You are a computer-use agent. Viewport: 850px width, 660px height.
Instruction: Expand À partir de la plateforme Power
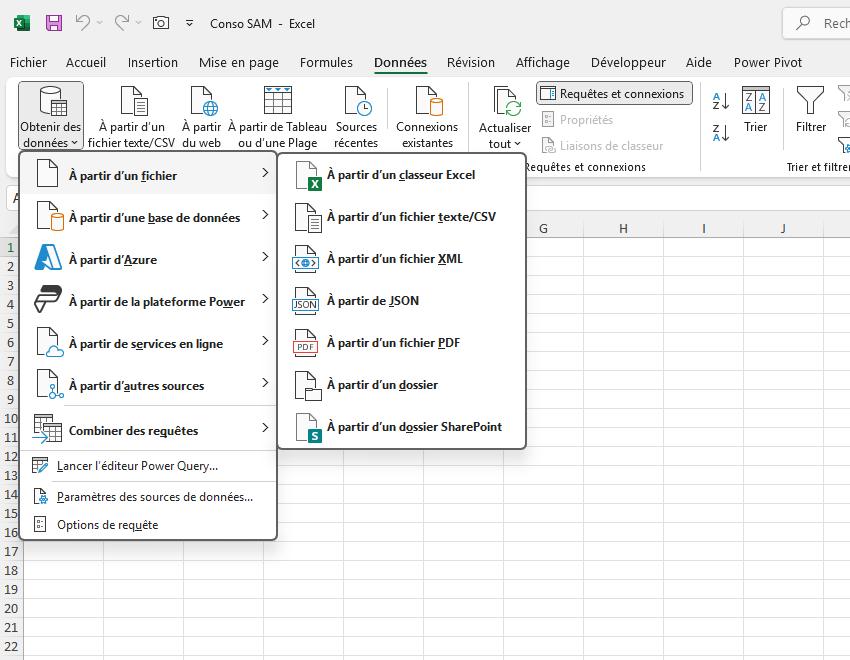point(148,301)
